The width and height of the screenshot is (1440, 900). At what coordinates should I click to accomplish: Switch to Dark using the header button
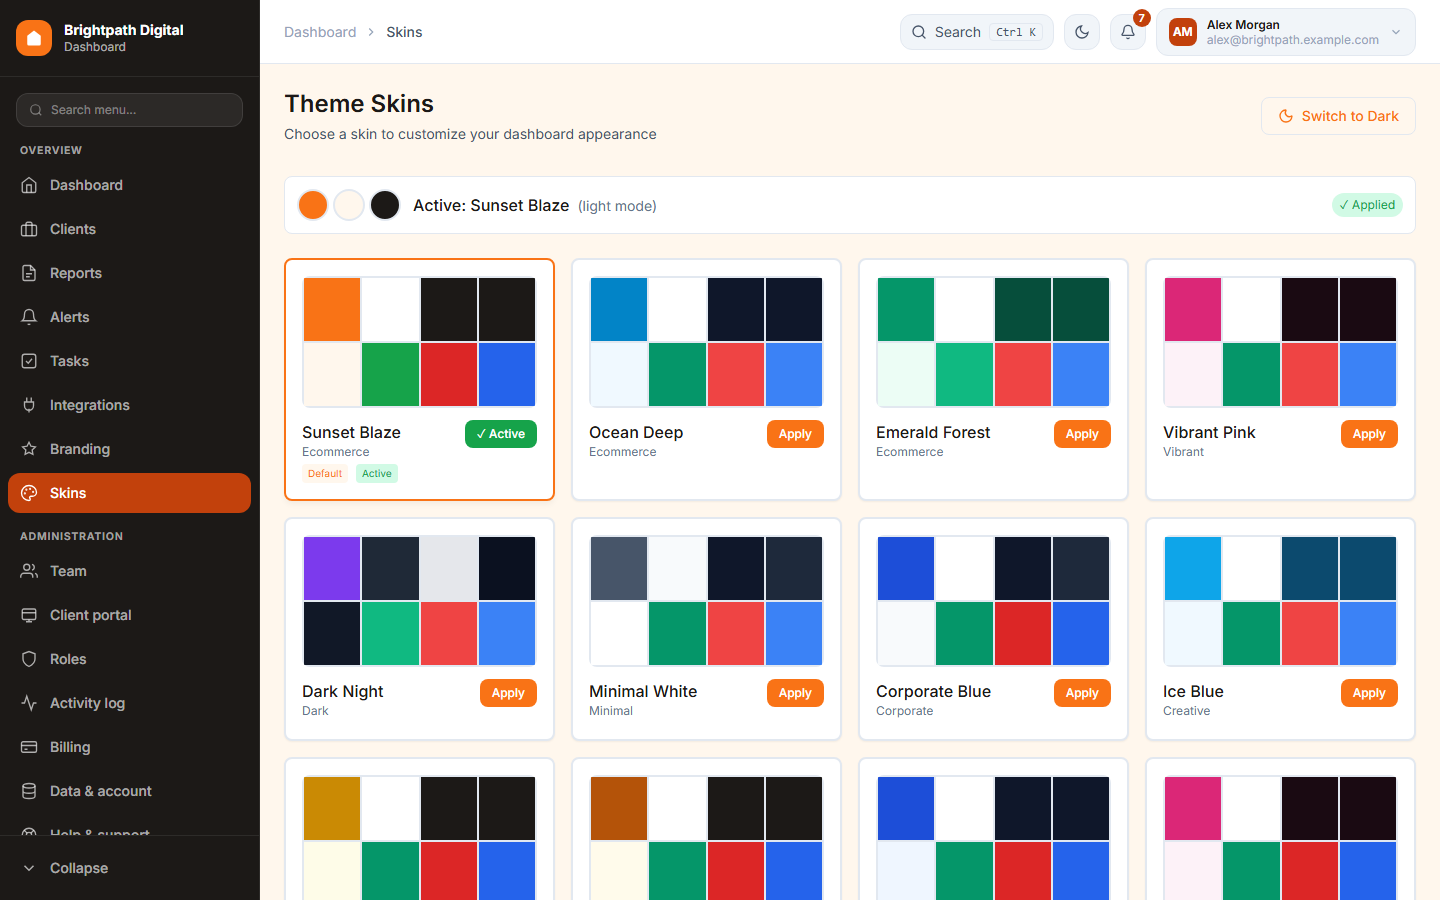pyautogui.click(x=1338, y=116)
